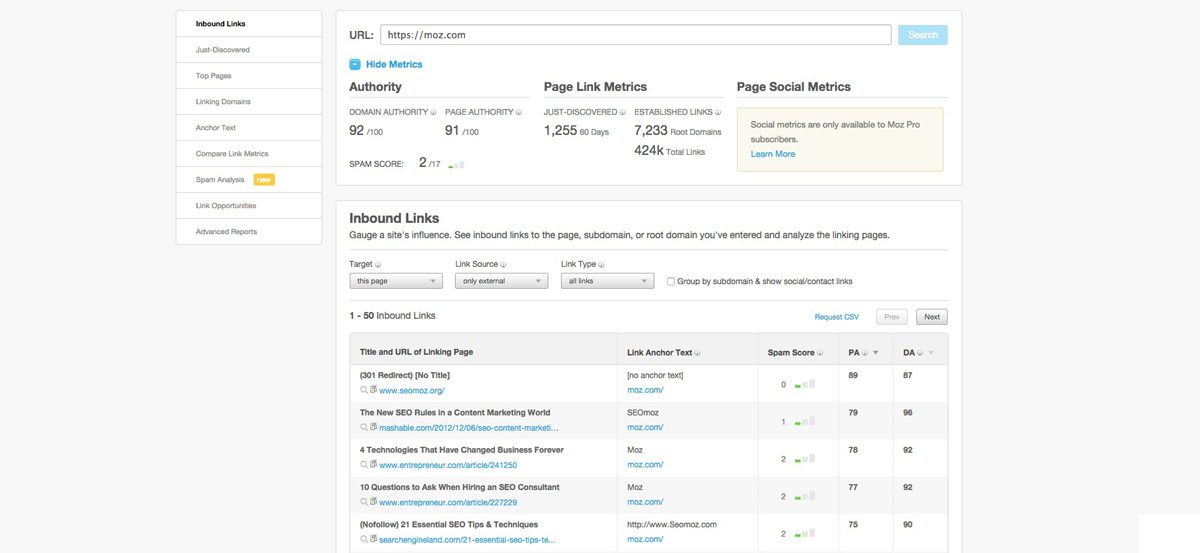Click spam score bars in the Authority panel
The width and height of the screenshot is (1200, 553).
coord(456,164)
